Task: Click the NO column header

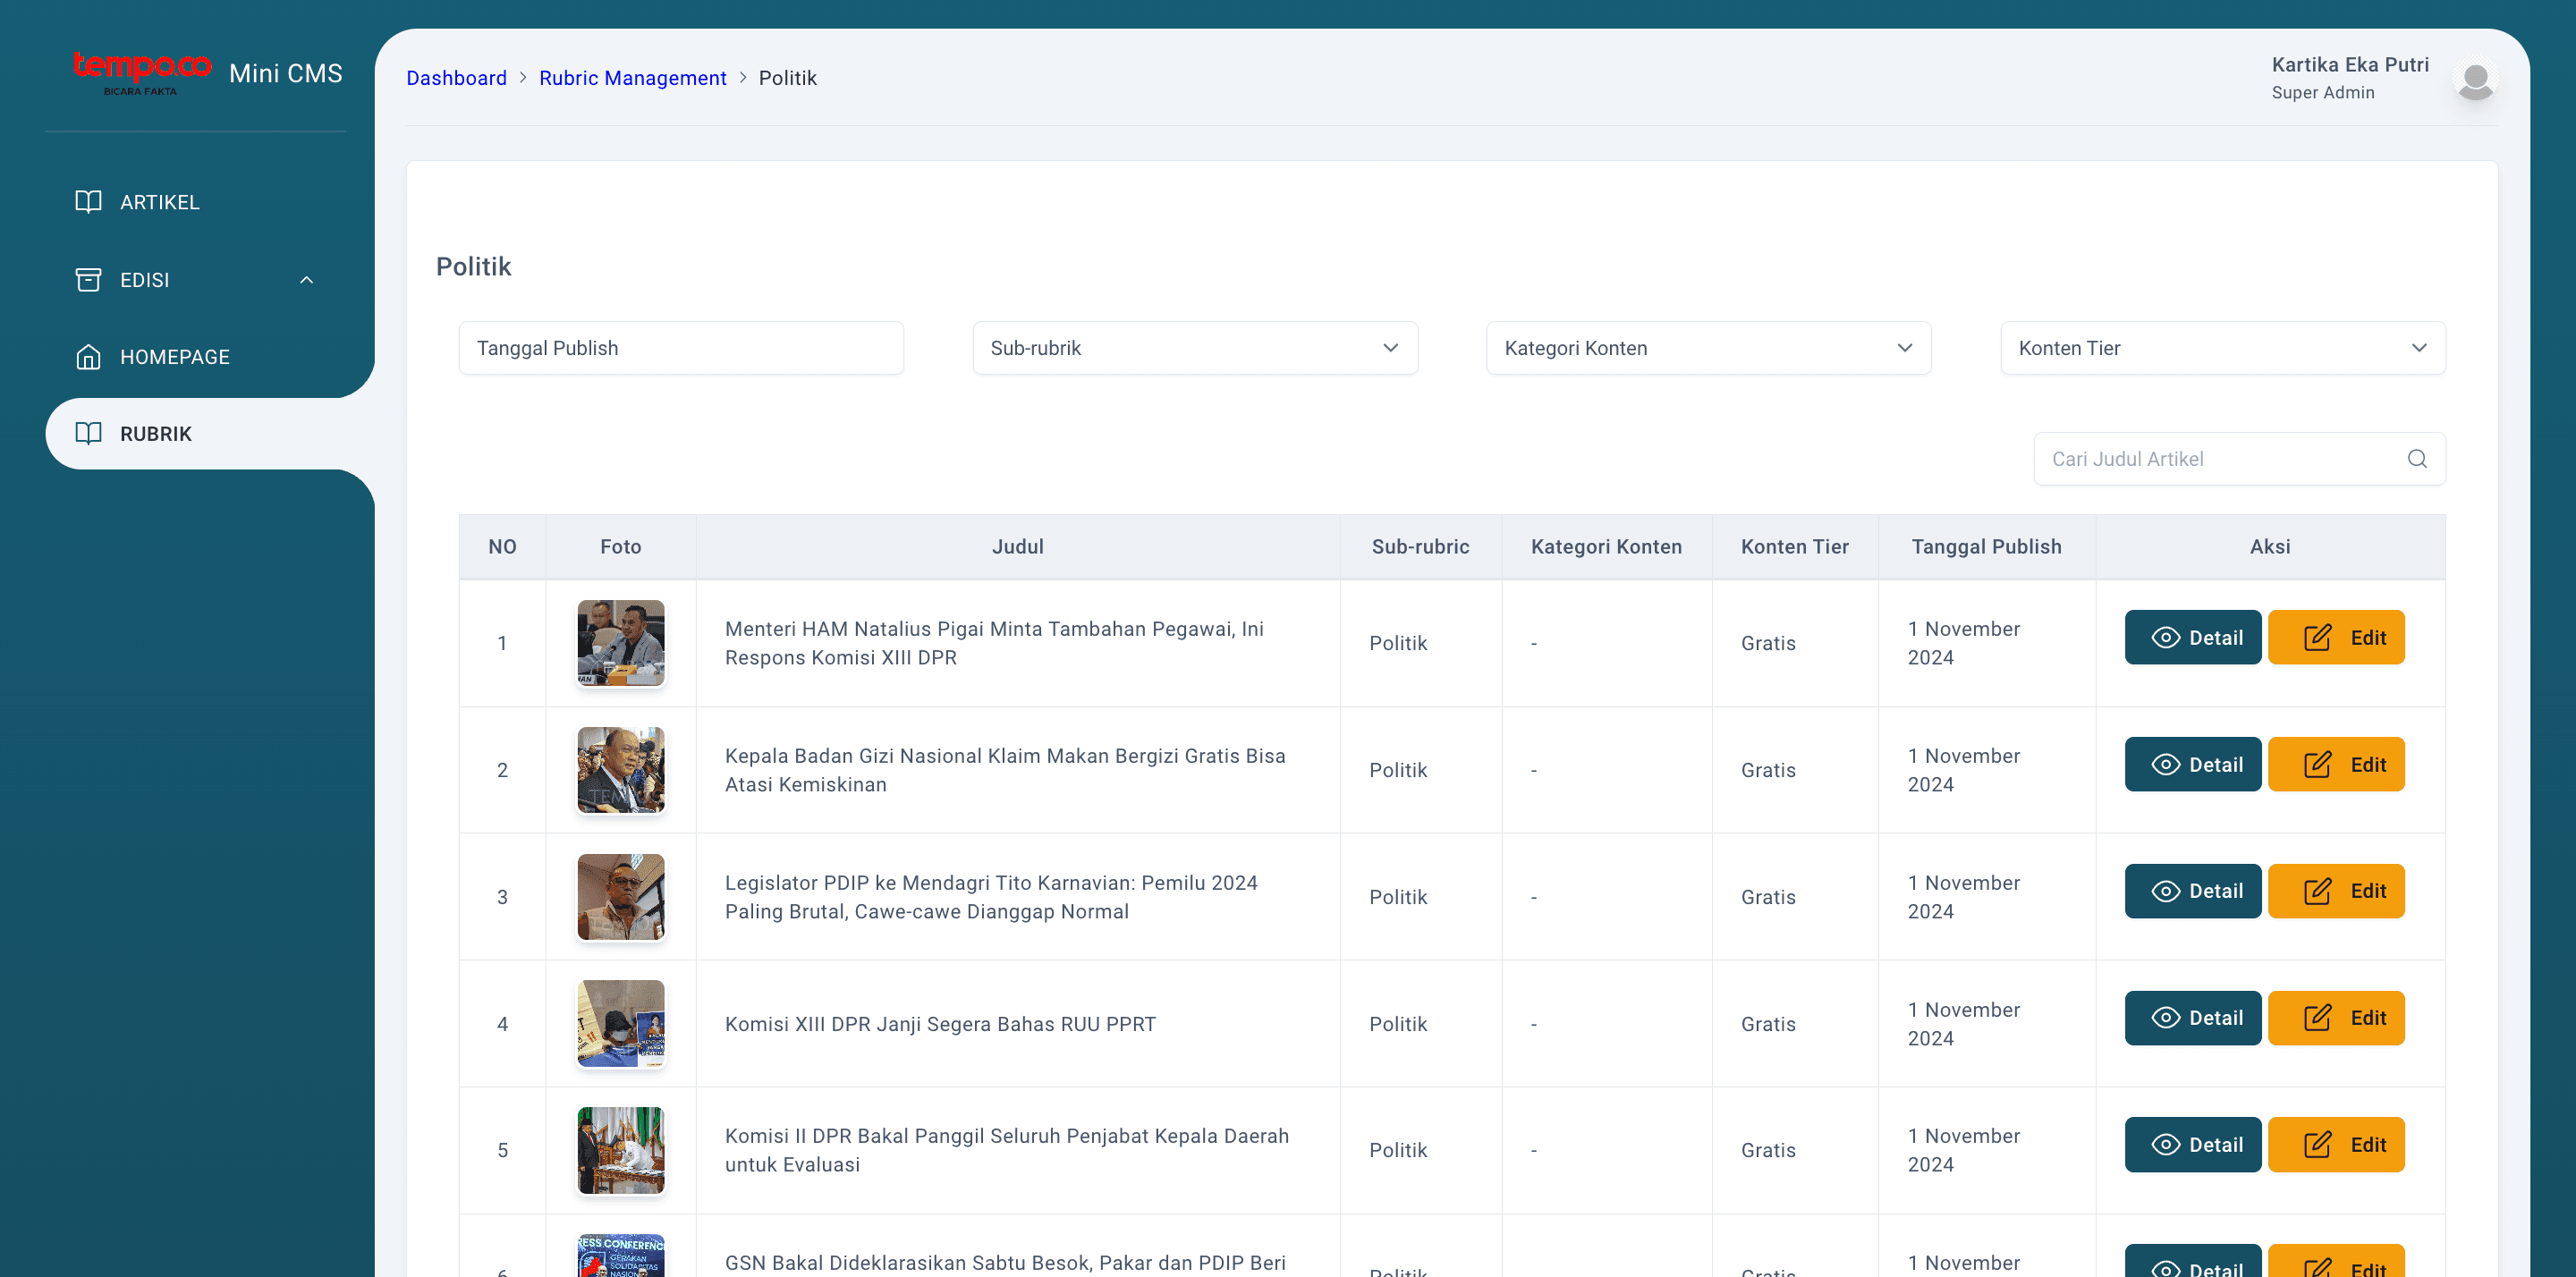Action: (502, 547)
